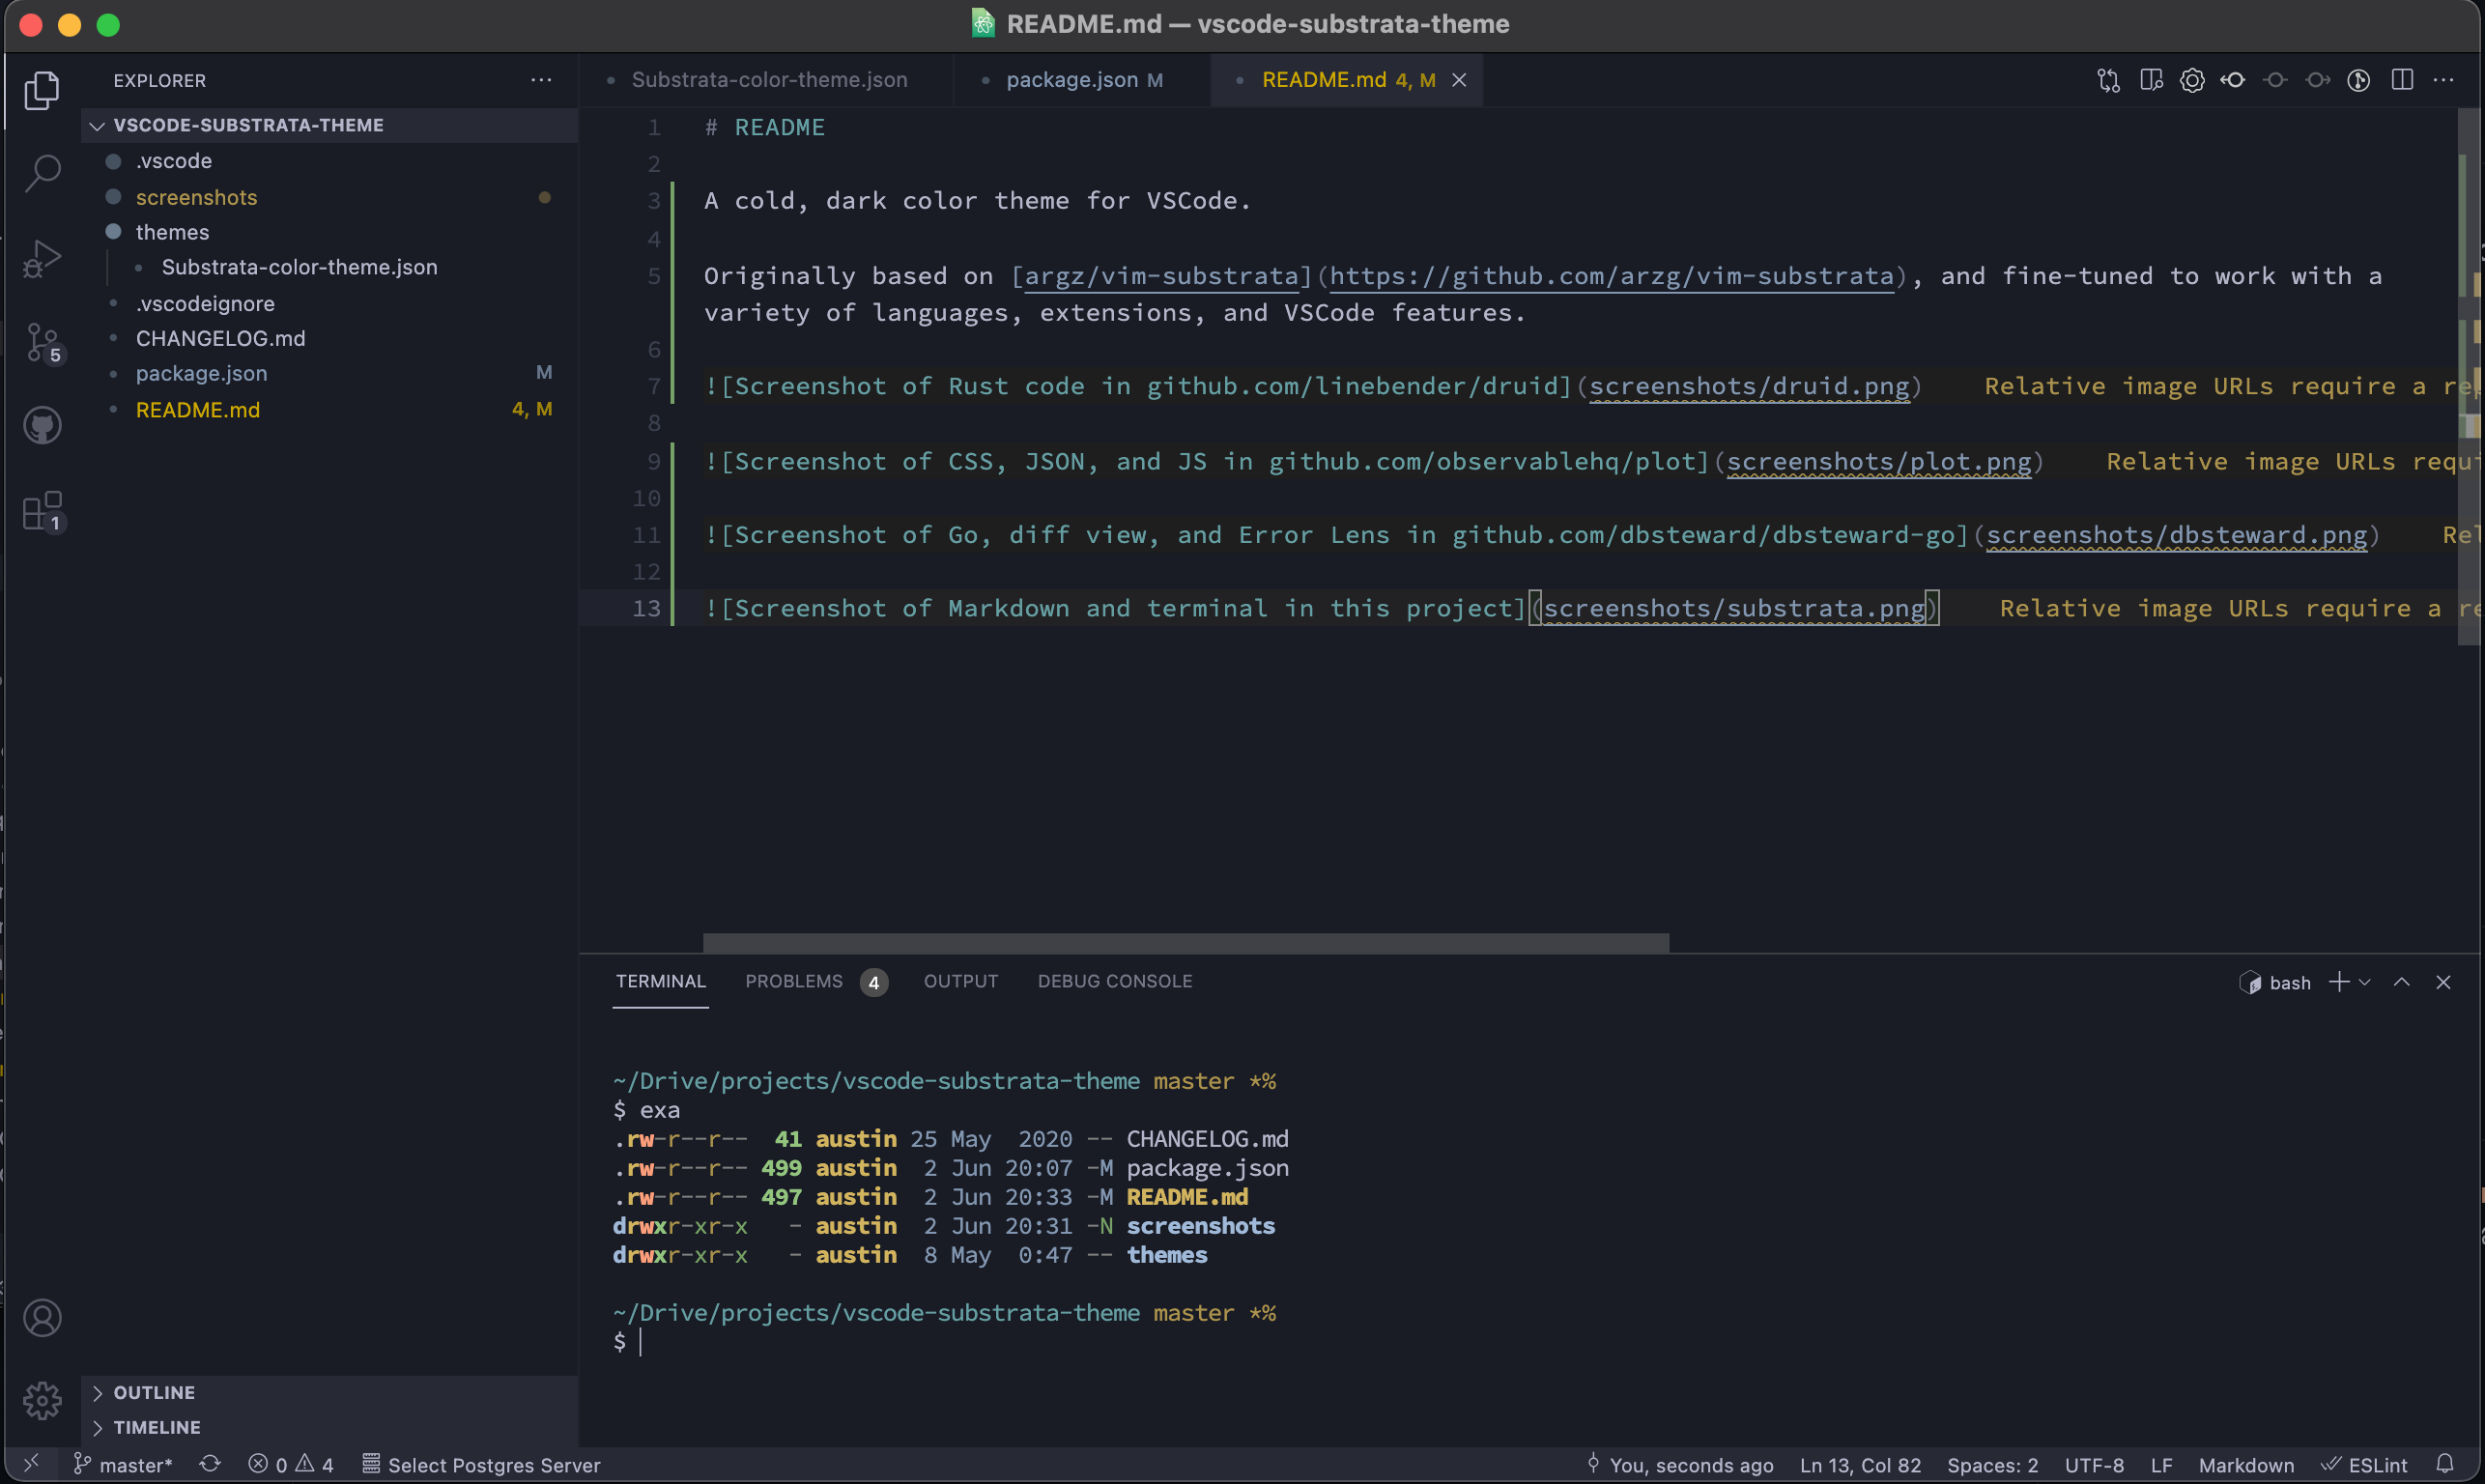Open the GitHub panel in activity bar
The height and width of the screenshot is (1484, 2485).
pos(42,426)
